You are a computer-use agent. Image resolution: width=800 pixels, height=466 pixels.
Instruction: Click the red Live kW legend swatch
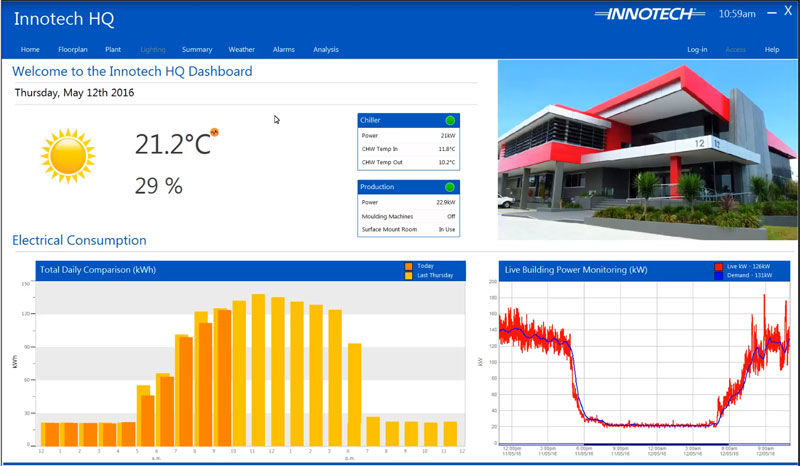(718, 266)
